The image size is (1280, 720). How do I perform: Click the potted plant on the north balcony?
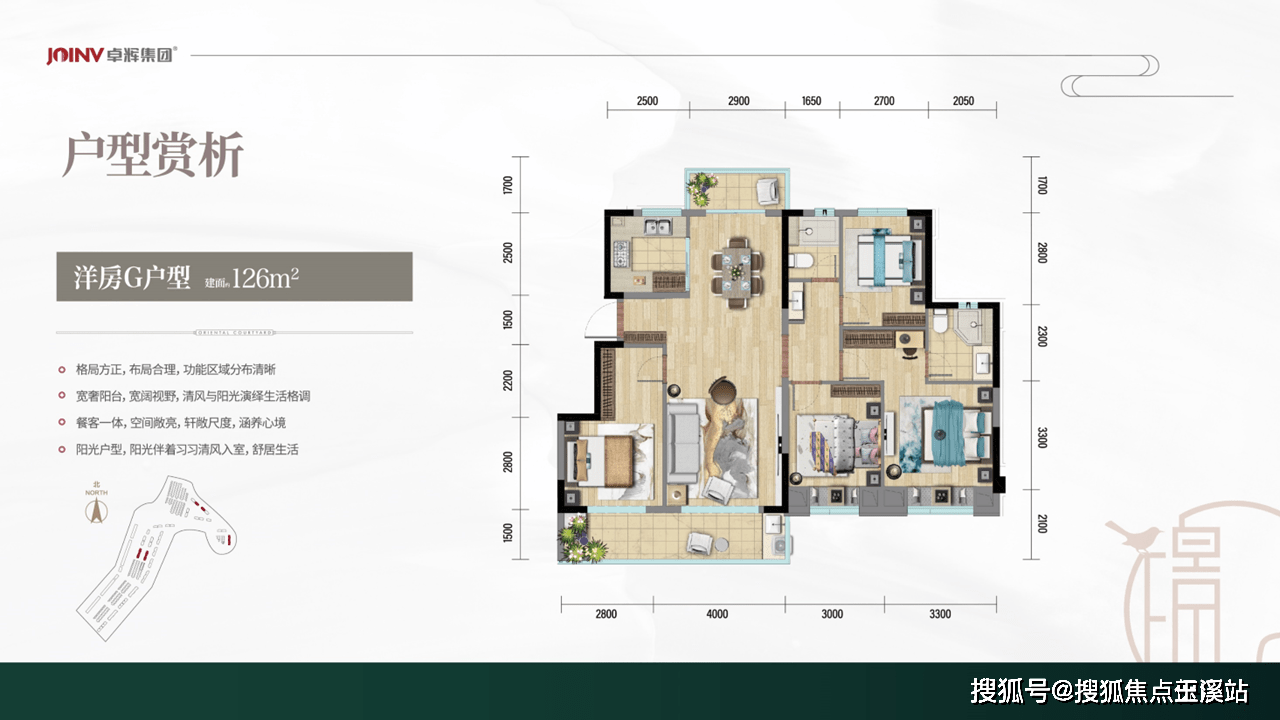(704, 187)
